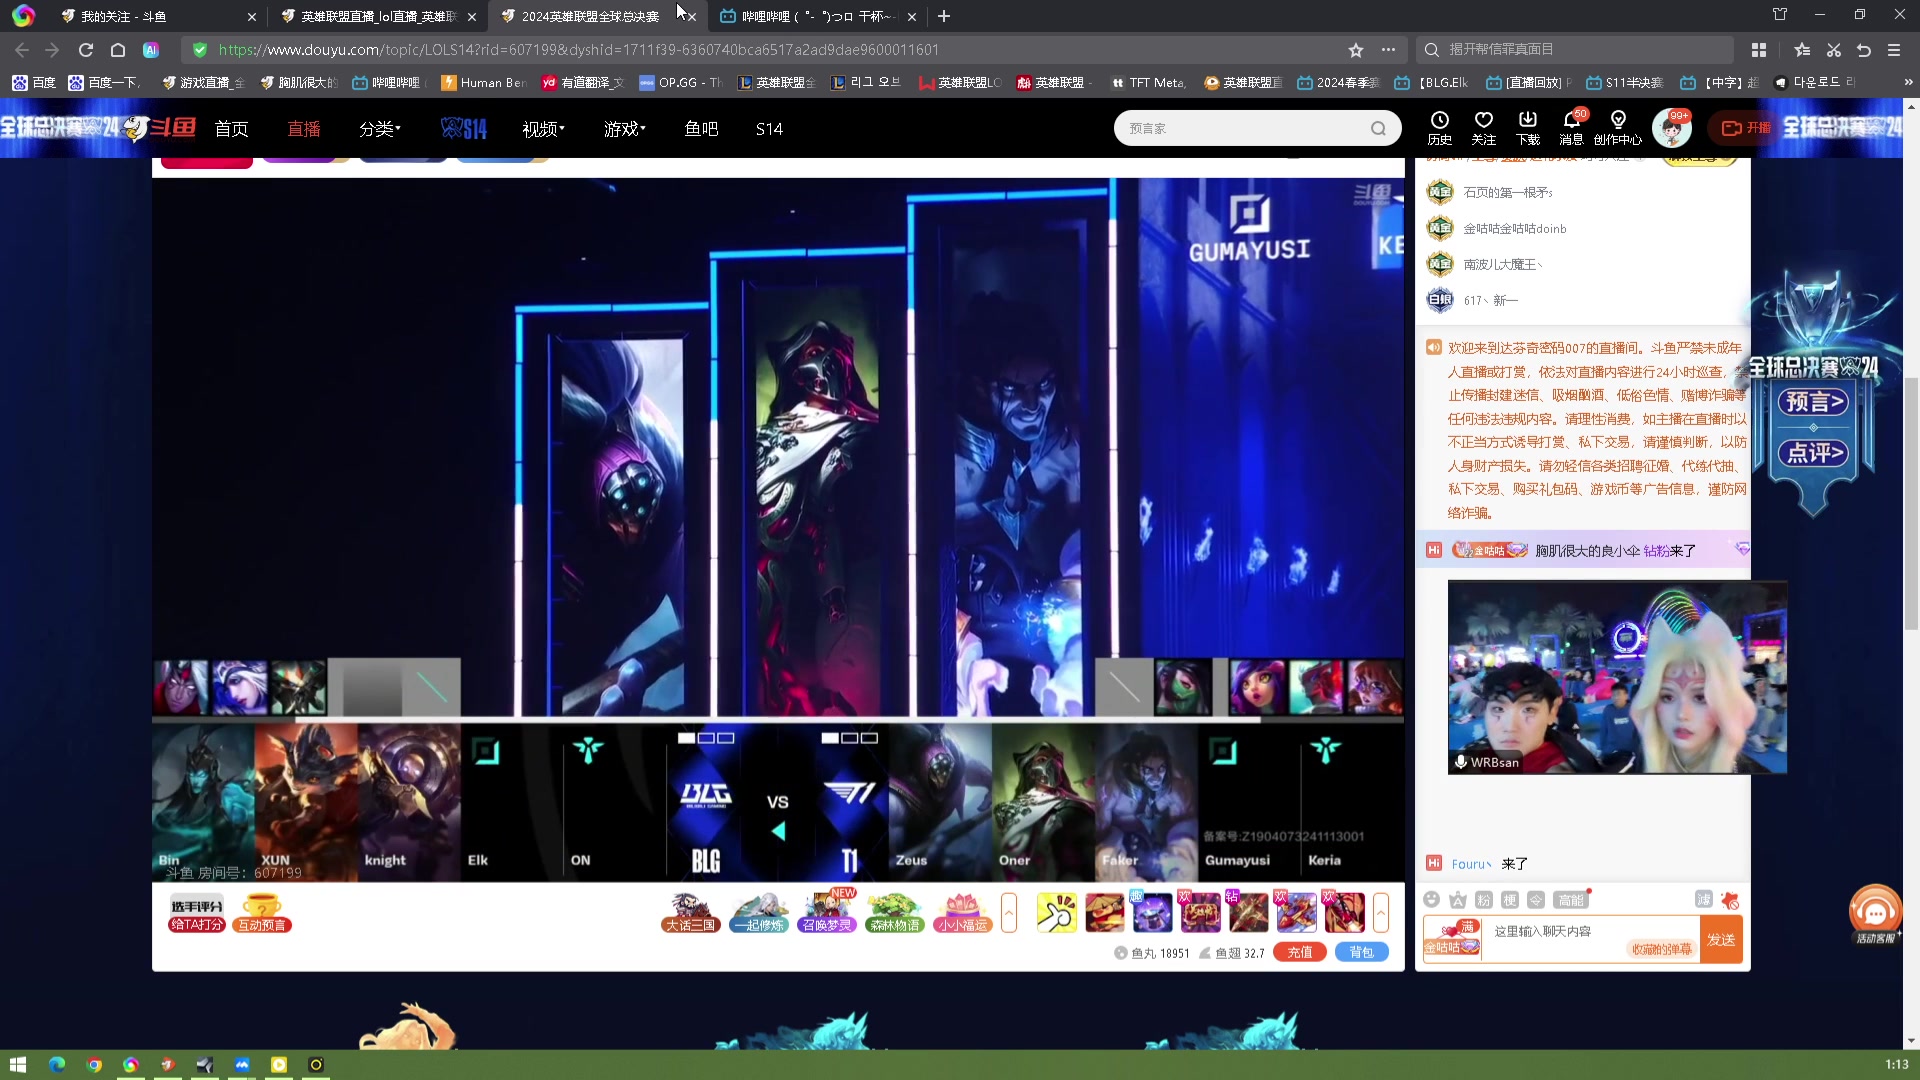Open 创作中心 lightbulb icon

[x=1617, y=128]
